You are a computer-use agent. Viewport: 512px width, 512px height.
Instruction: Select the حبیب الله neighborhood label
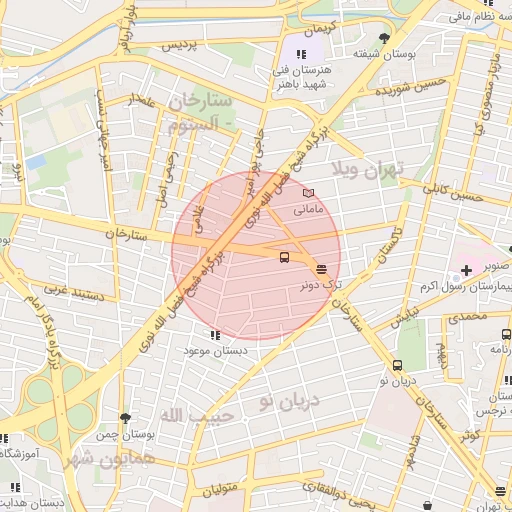coord(197,416)
